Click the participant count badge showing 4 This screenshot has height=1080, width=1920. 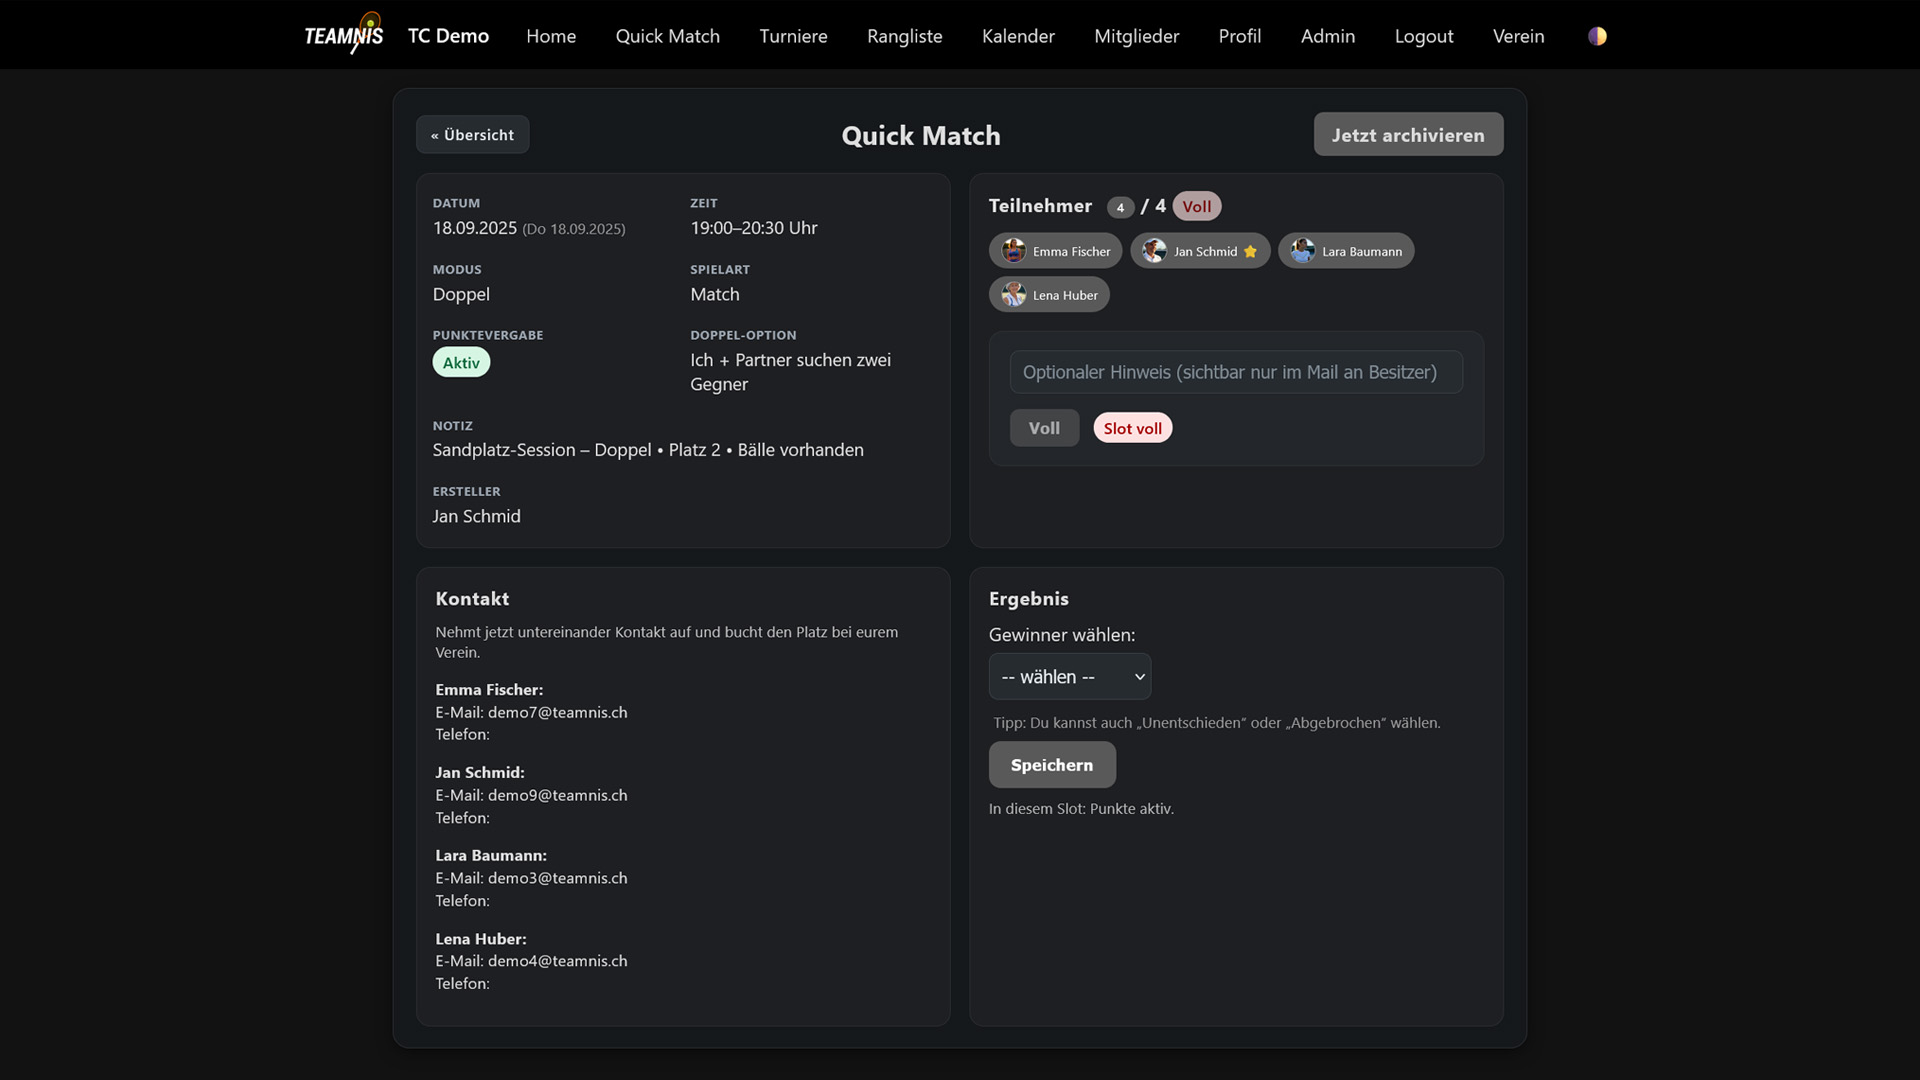pyautogui.click(x=1119, y=206)
